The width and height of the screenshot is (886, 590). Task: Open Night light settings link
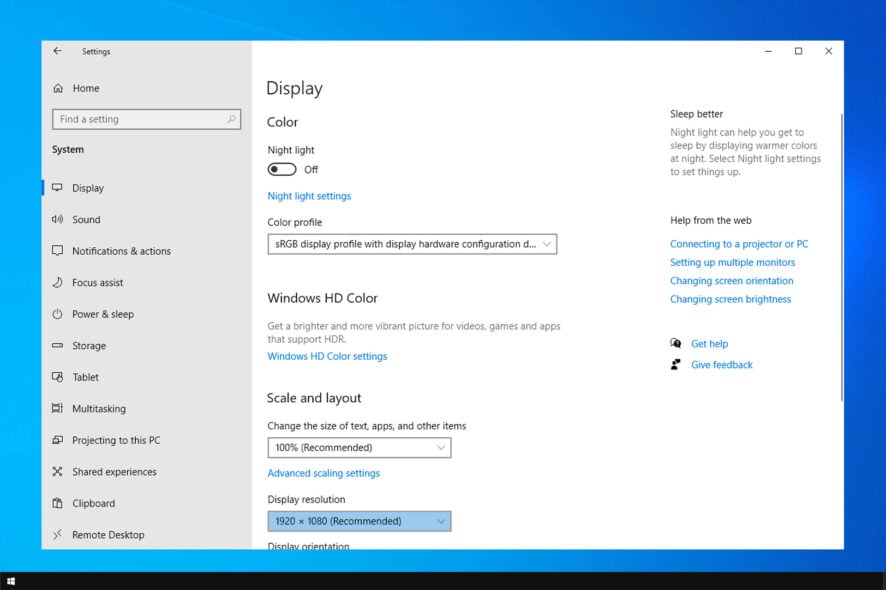tap(309, 196)
